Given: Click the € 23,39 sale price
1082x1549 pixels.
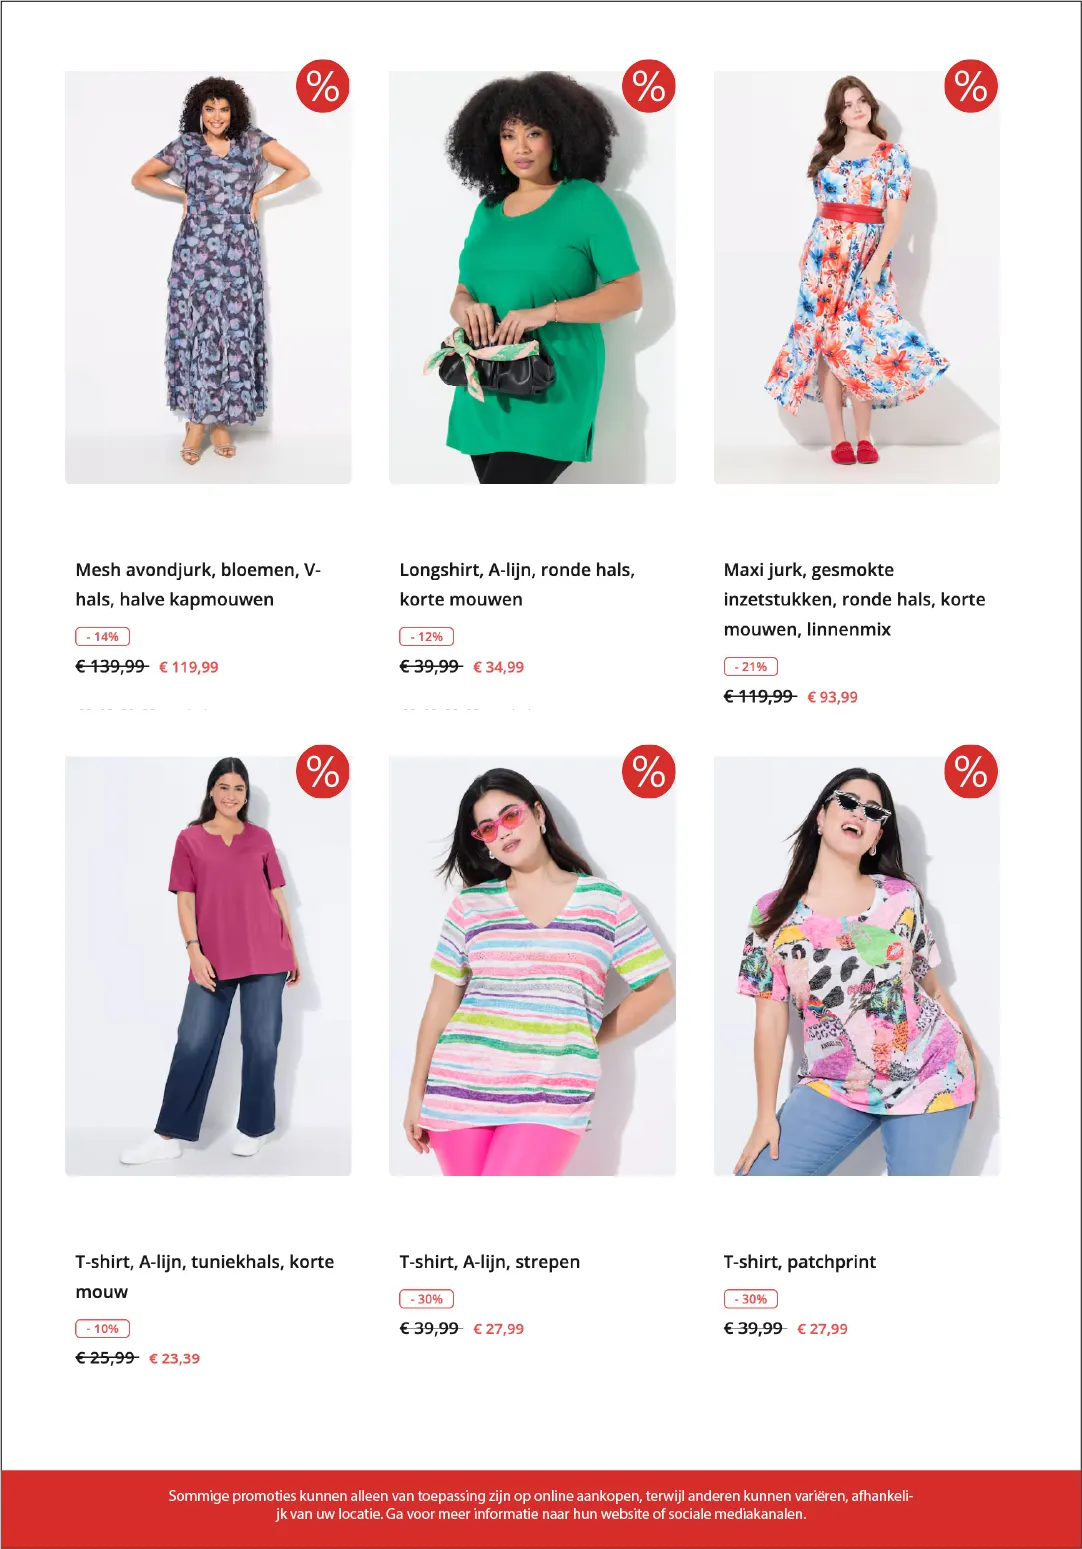Looking at the screenshot, I should 174,1358.
